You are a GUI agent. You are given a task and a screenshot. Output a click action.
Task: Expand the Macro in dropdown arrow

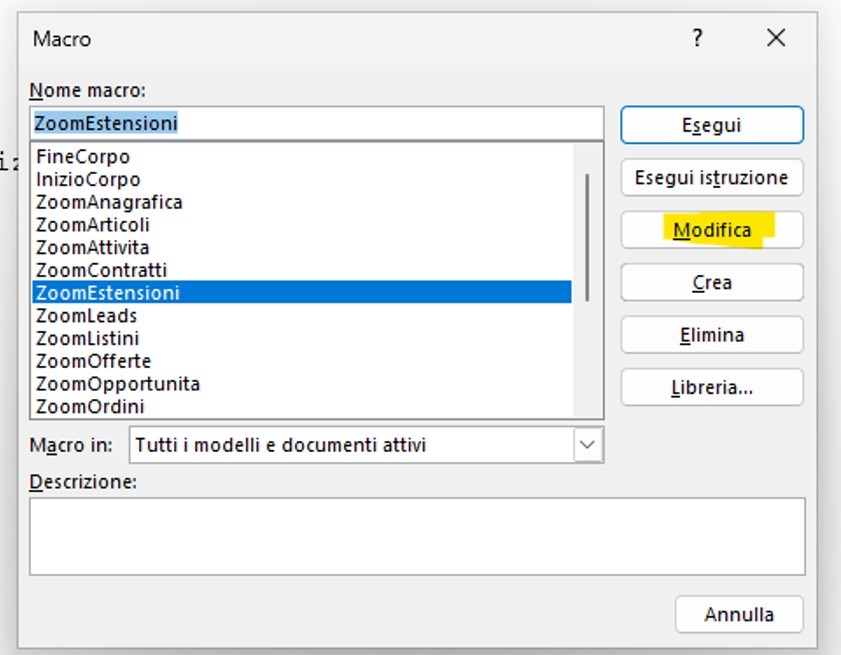pyautogui.click(x=588, y=445)
